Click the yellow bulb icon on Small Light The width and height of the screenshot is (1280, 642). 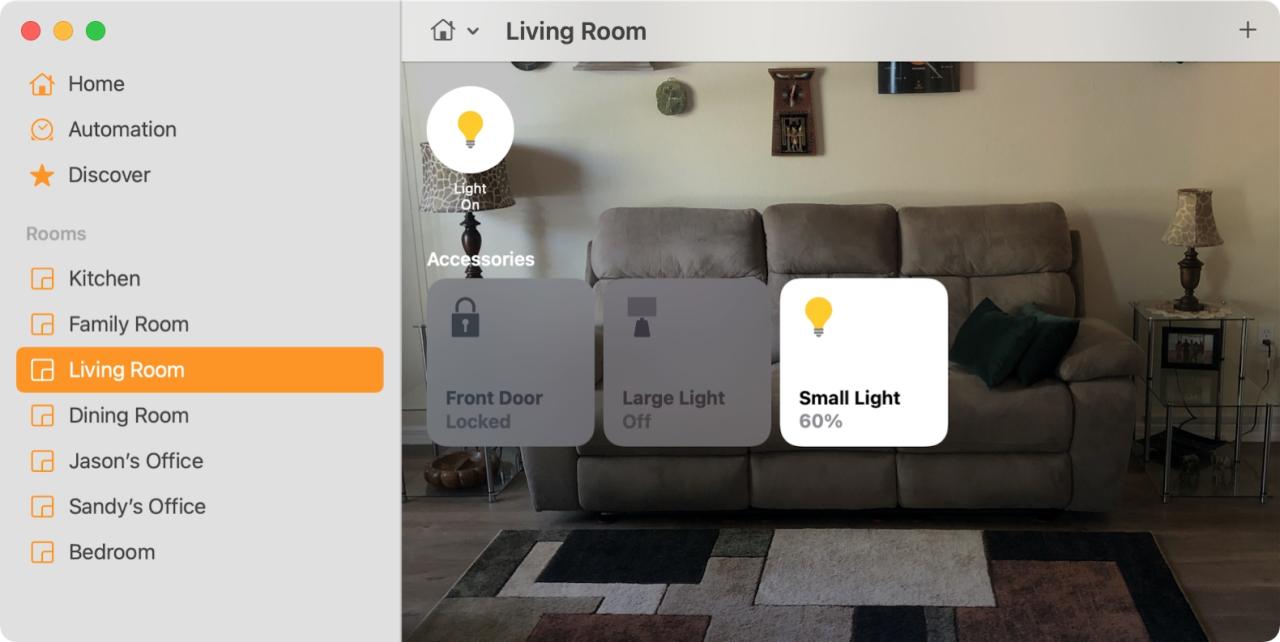pyautogui.click(x=819, y=317)
